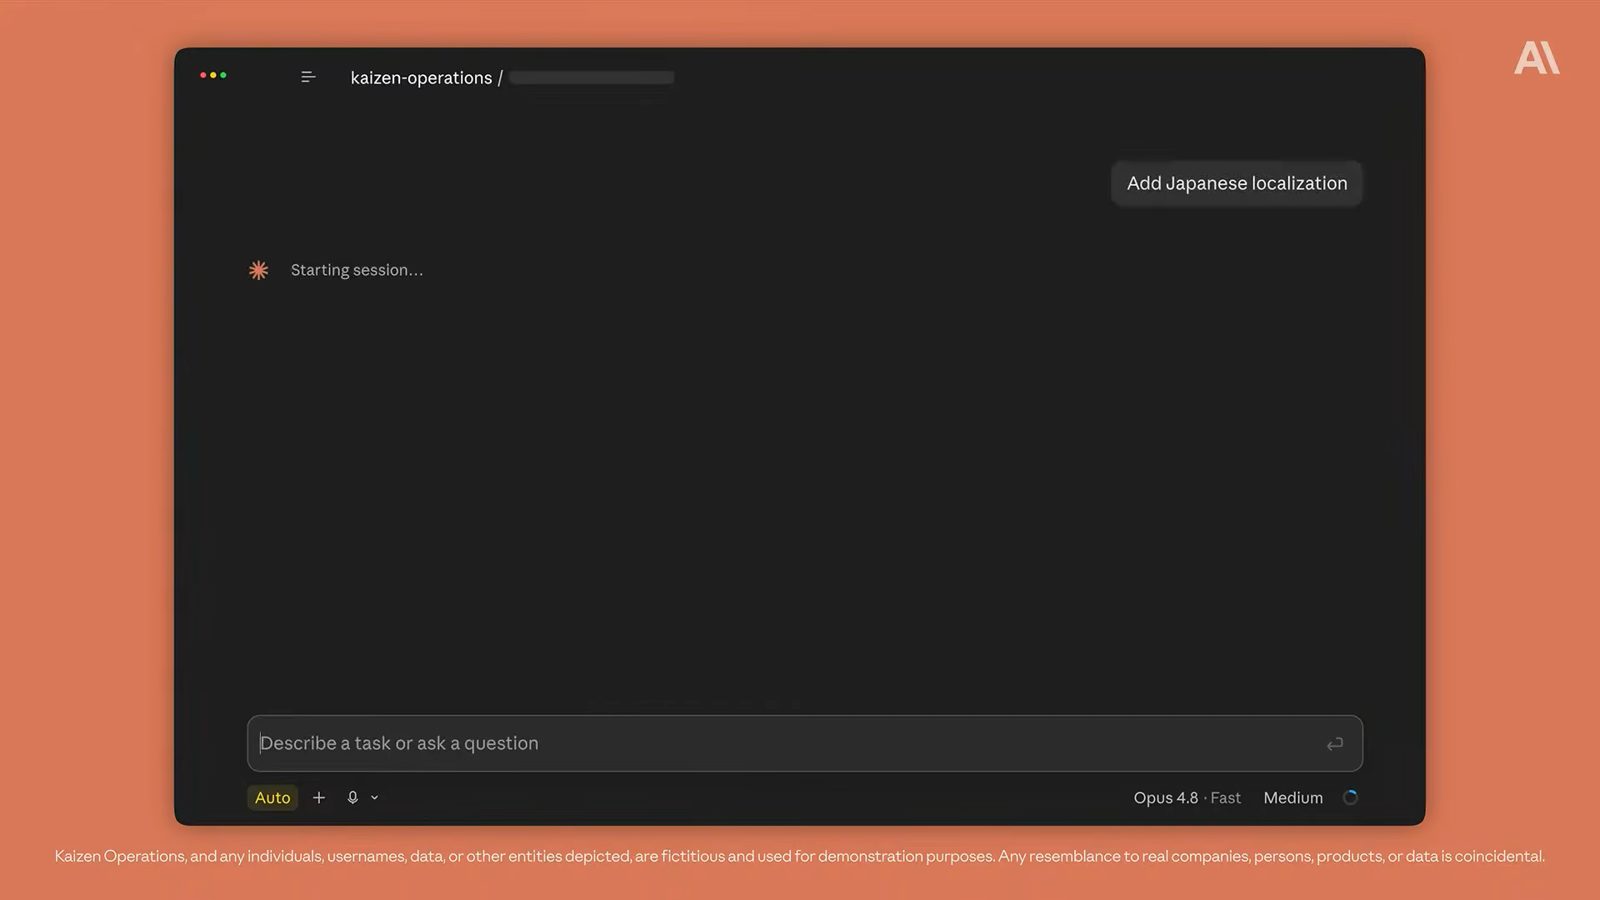Viewport: 1600px width, 900px height.
Task: Toggle the sidebar panel icon
Action: tap(308, 77)
